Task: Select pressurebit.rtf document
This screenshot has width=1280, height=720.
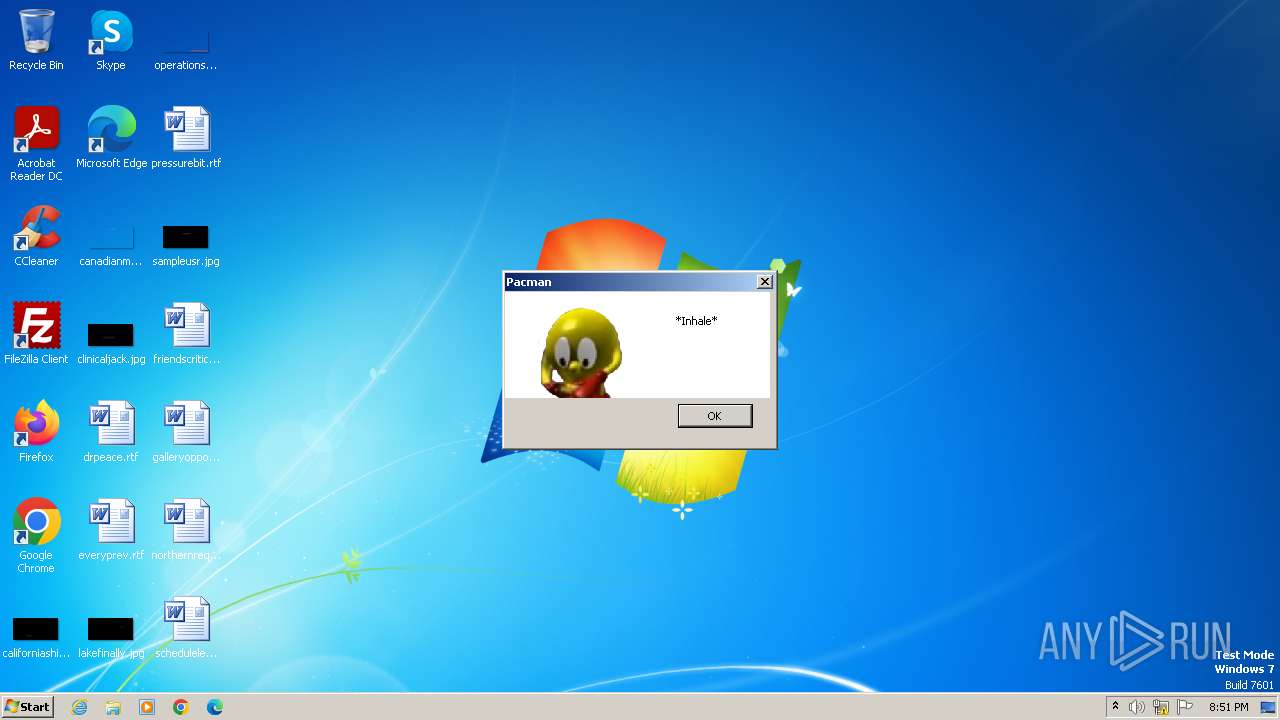Action: pyautogui.click(x=186, y=138)
